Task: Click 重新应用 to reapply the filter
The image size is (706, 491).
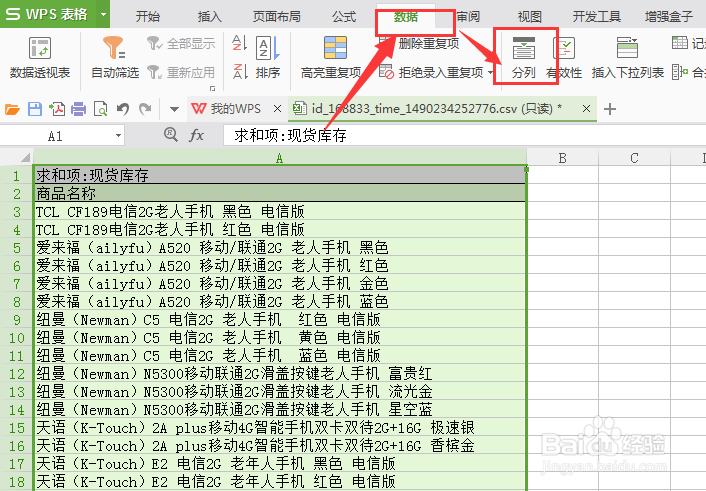Action: point(181,72)
